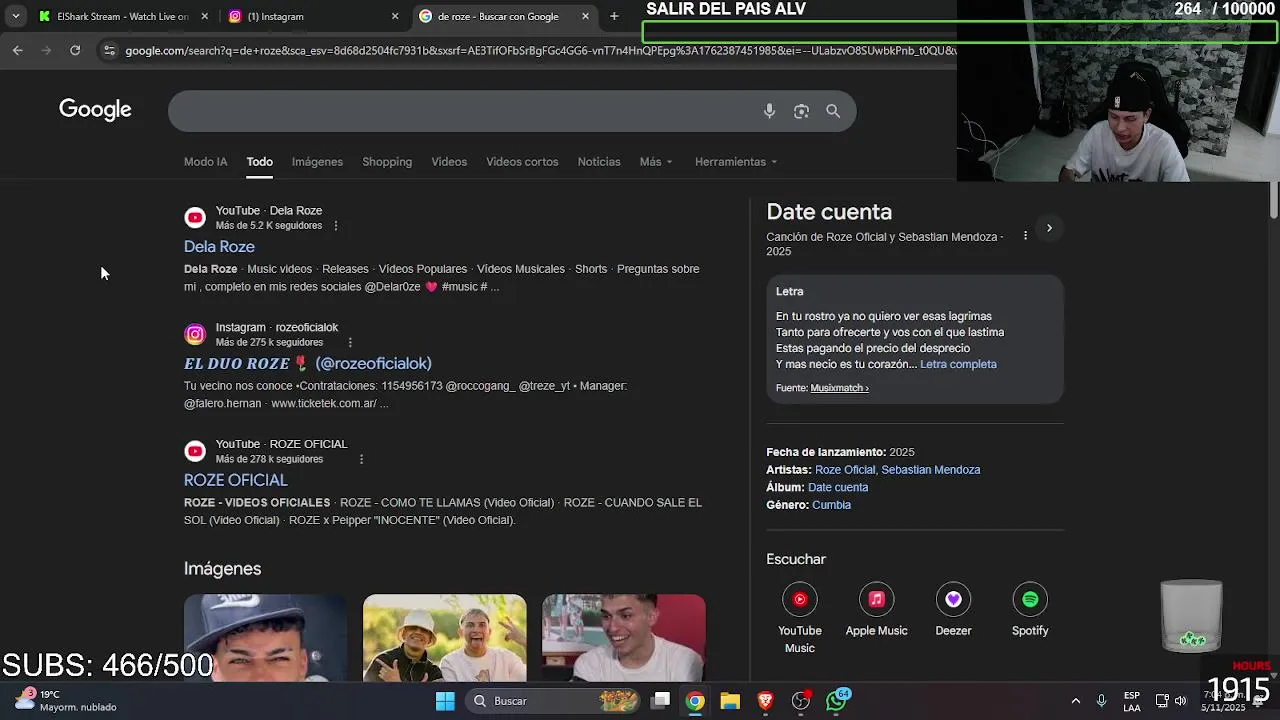Click Instagram favicon of rozeoficialok result
Screen dimensions: 1280x720
click(x=195, y=334)
